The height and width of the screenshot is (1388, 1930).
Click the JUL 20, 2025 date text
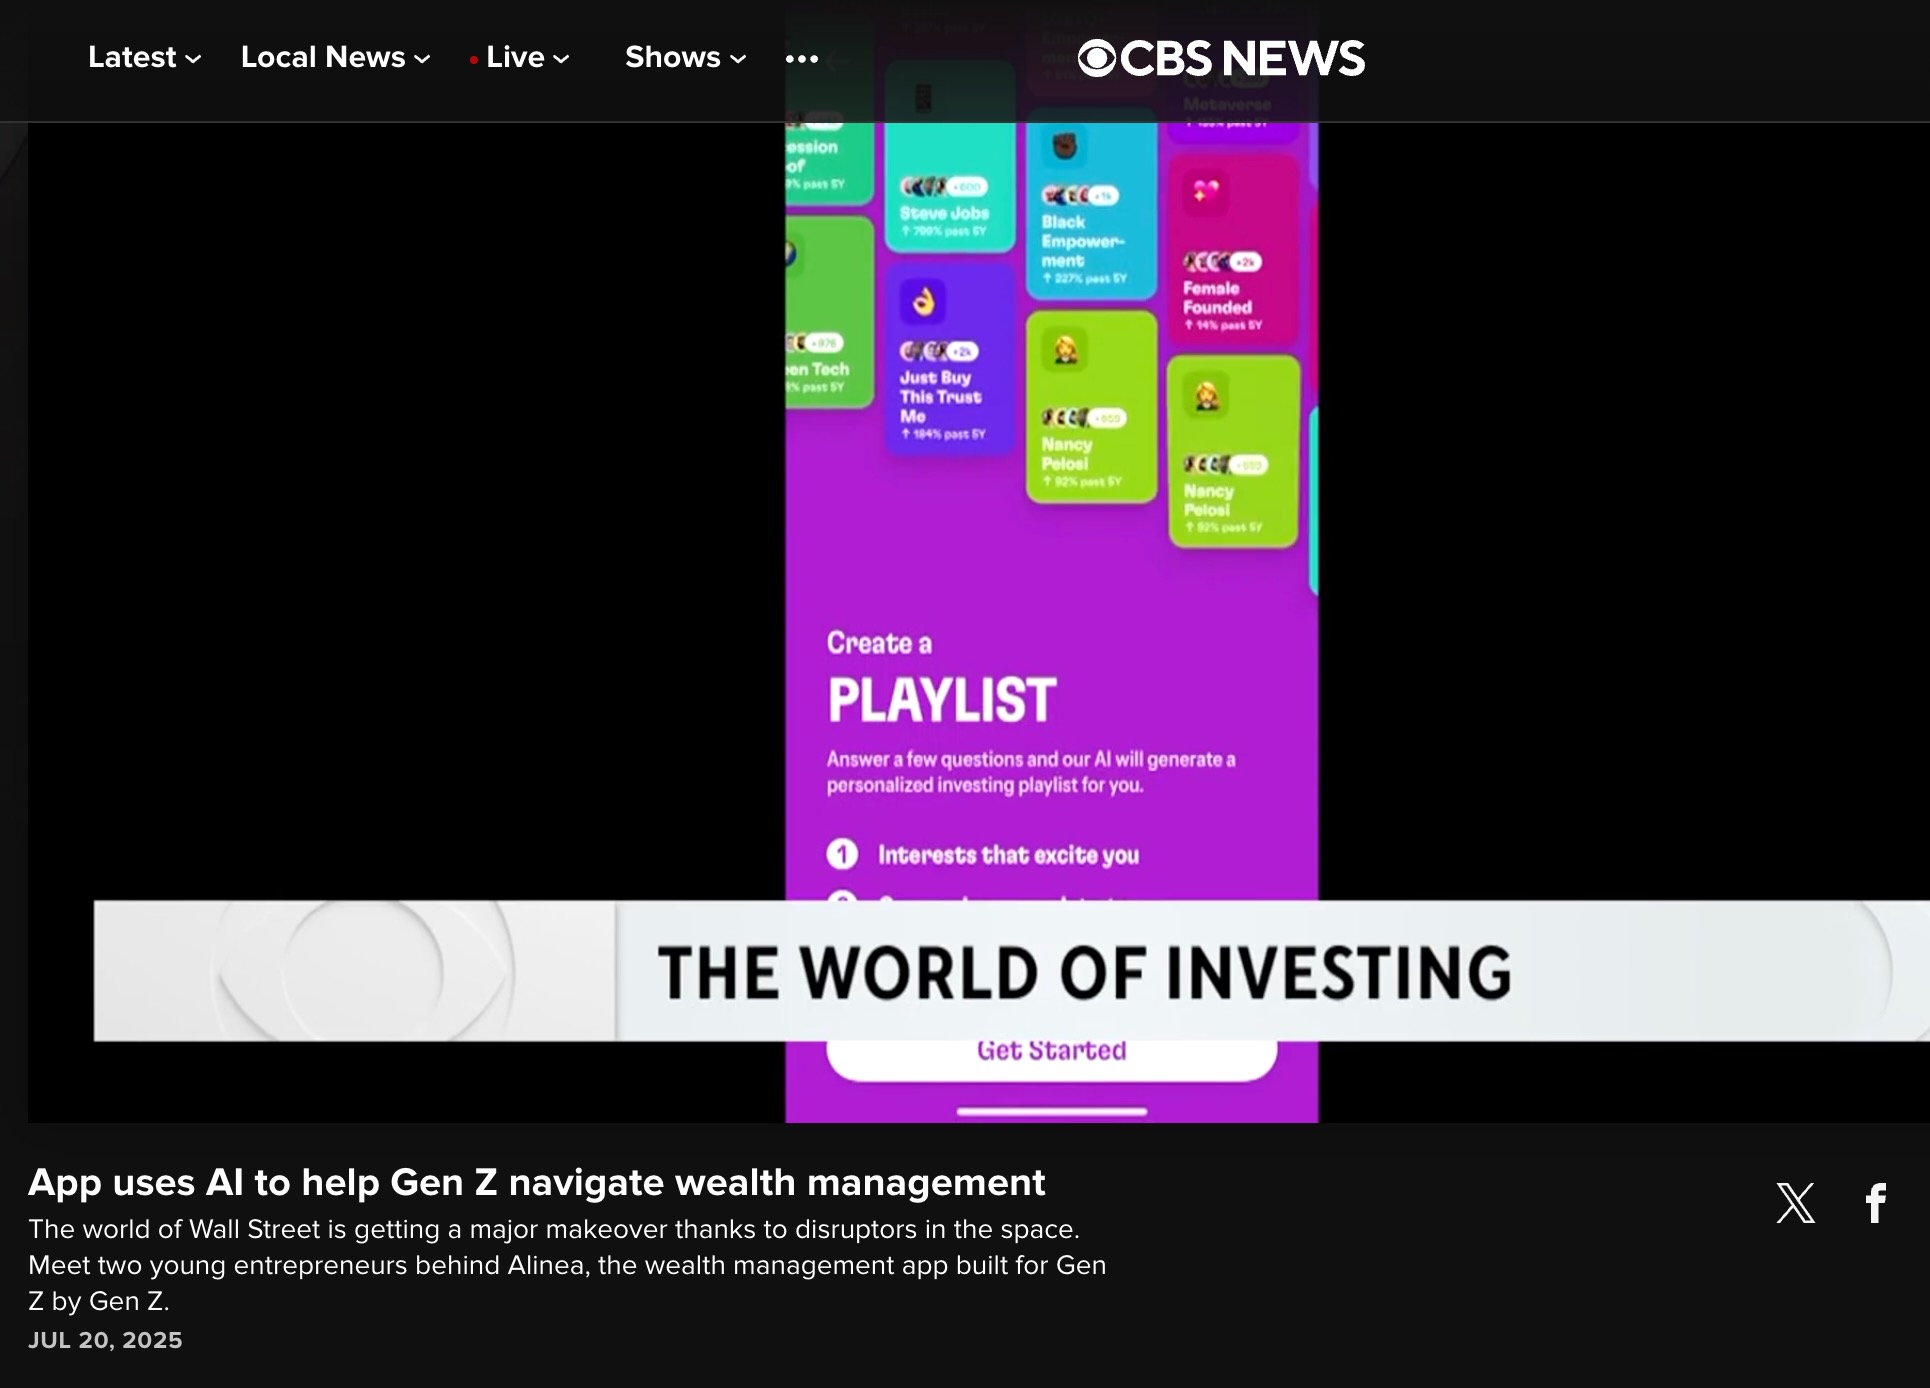[105, 1340]
